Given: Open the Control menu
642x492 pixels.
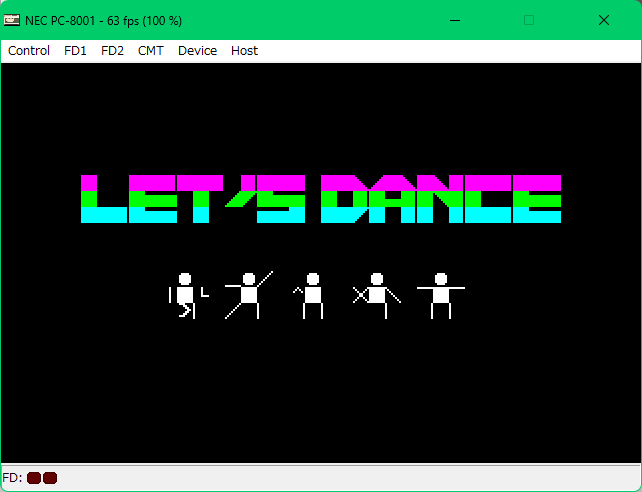Looking at the screenshot, I should coord(29,51).
